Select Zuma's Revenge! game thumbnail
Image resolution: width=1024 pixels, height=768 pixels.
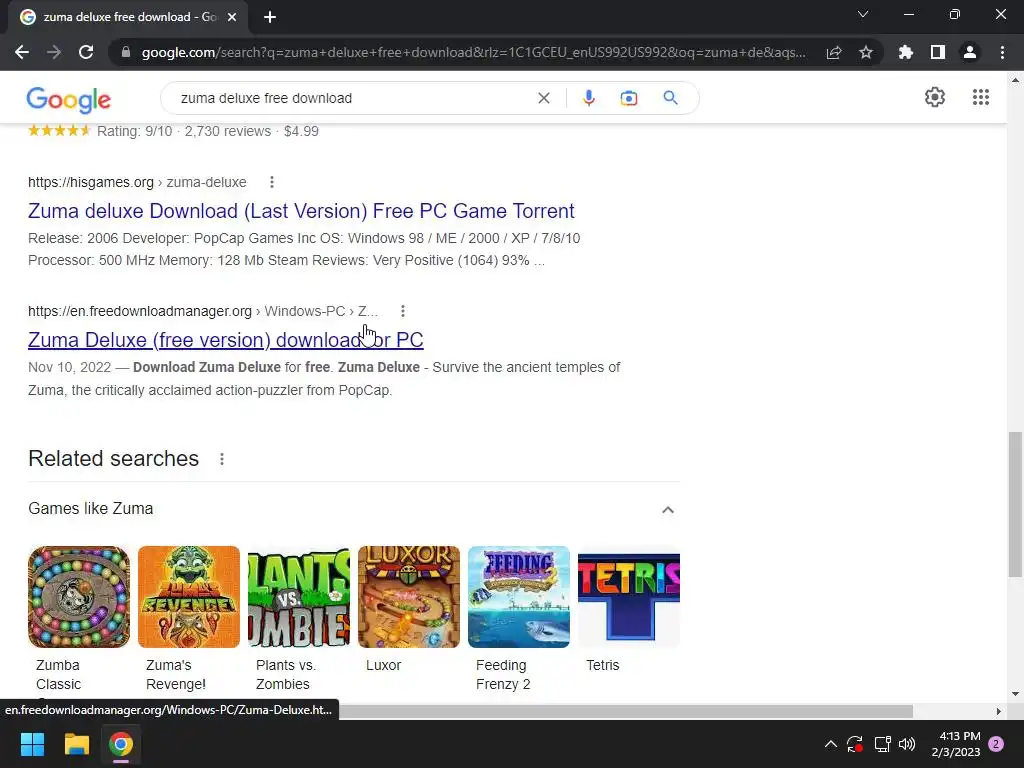click(189, 597)
